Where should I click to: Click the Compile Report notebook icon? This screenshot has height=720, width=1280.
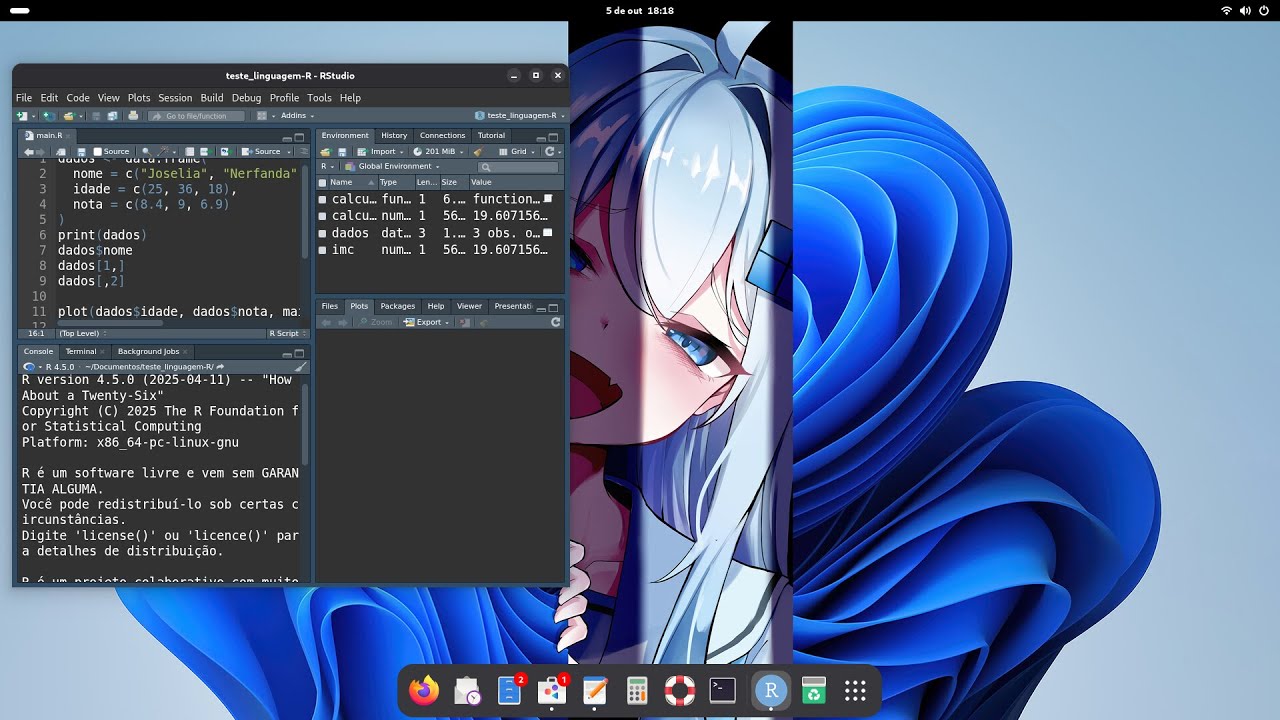(189, 152)
